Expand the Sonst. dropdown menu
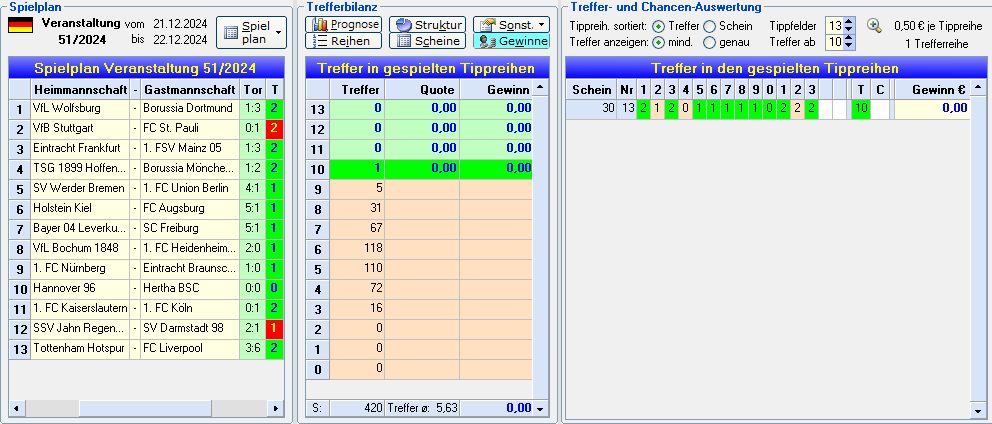Screen dimensions: 992x424 [x=511, y=25]
